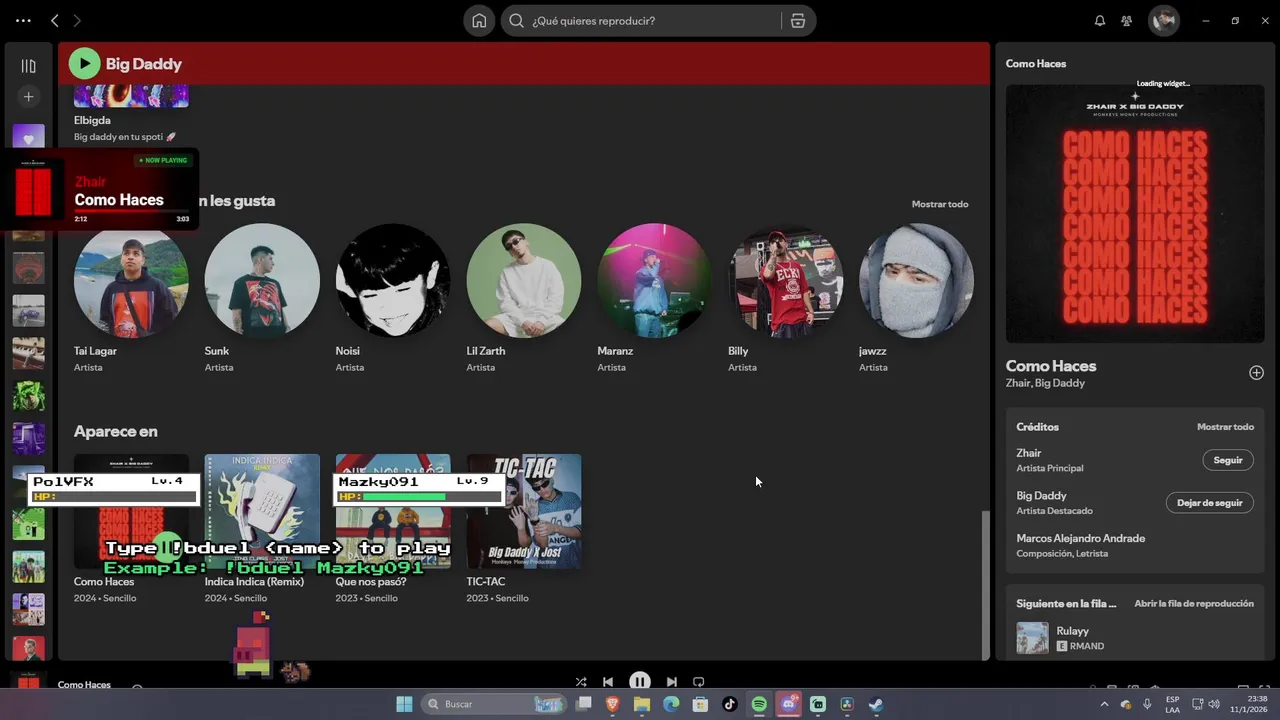
Task: Show all fans-also-like artists
Action: click(x=940, y=204)
